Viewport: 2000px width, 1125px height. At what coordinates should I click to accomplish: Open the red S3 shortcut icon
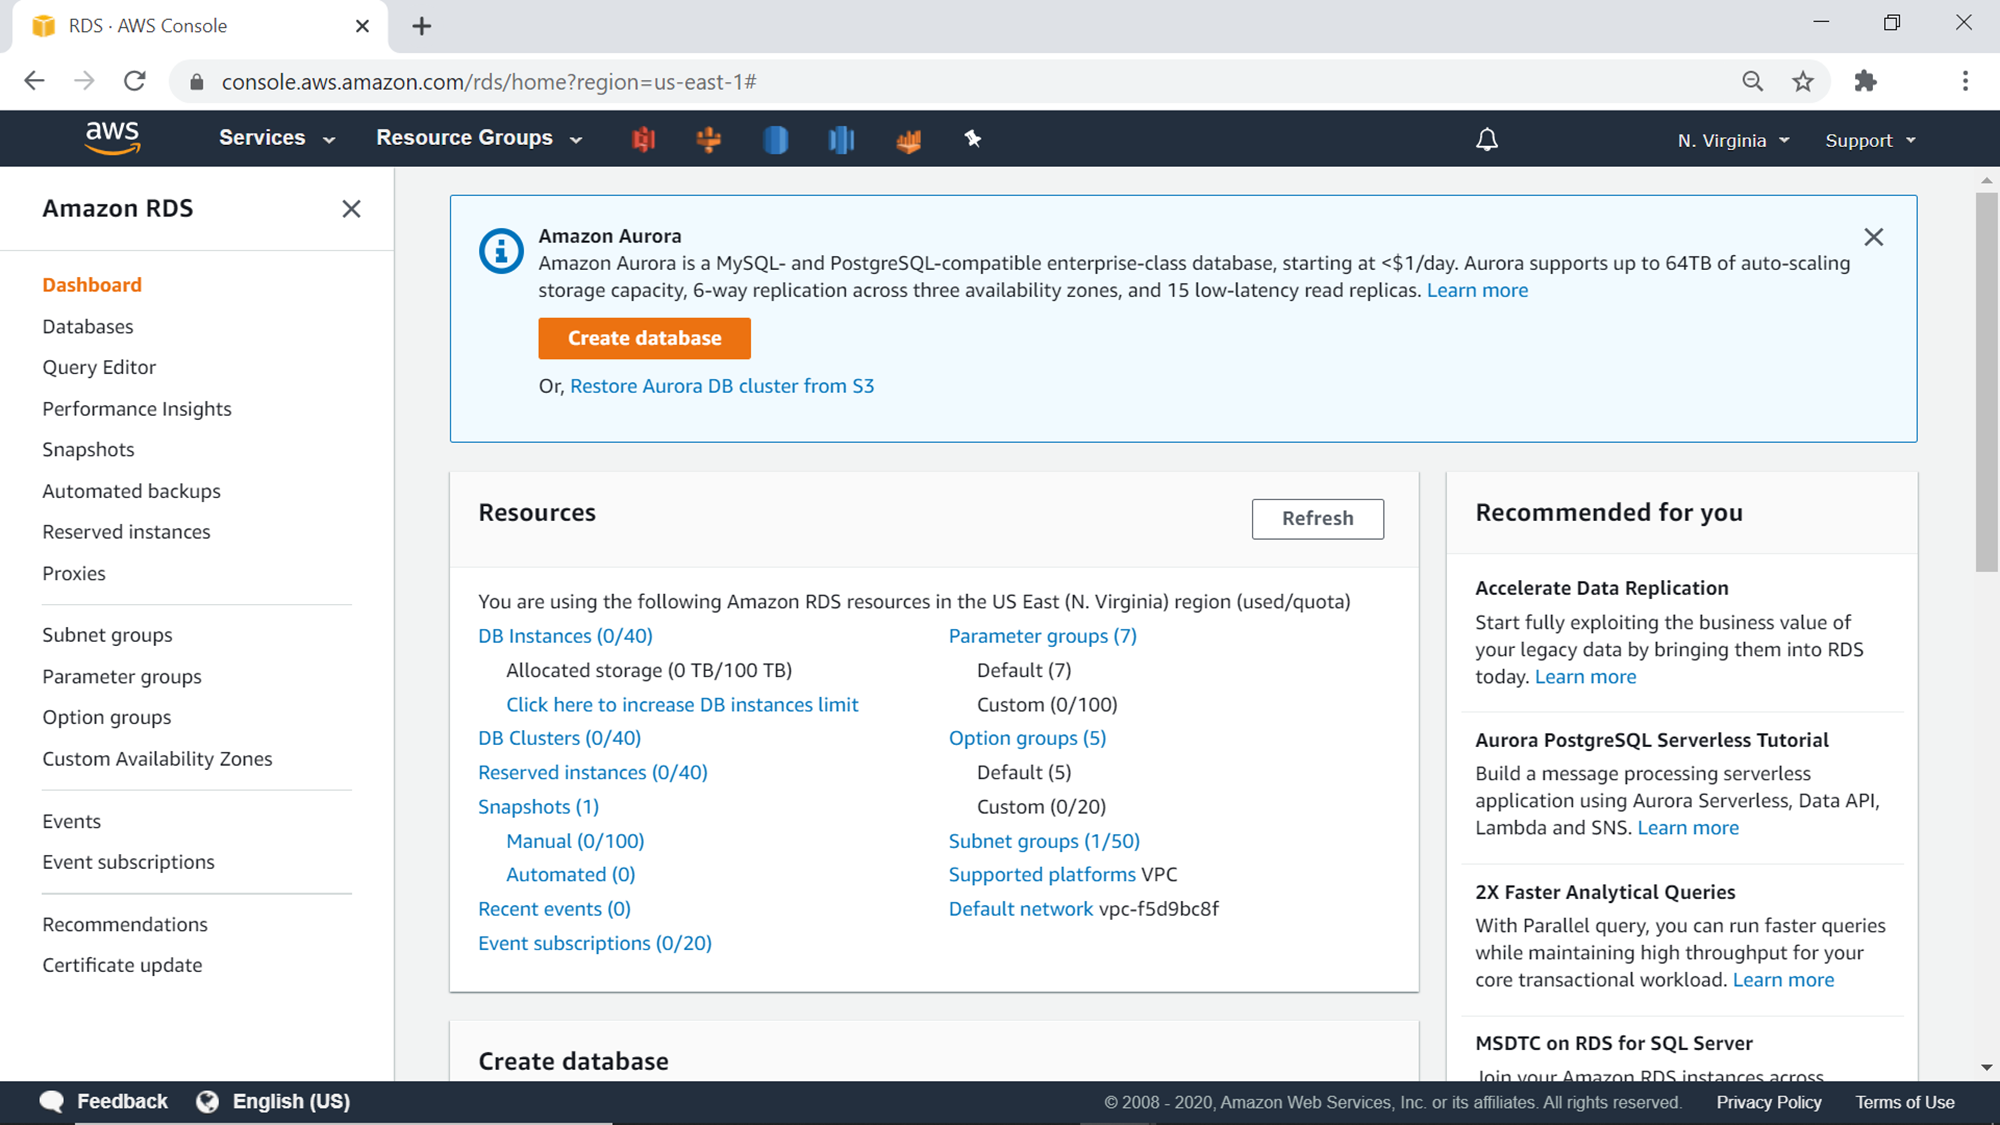click(643, 140)
